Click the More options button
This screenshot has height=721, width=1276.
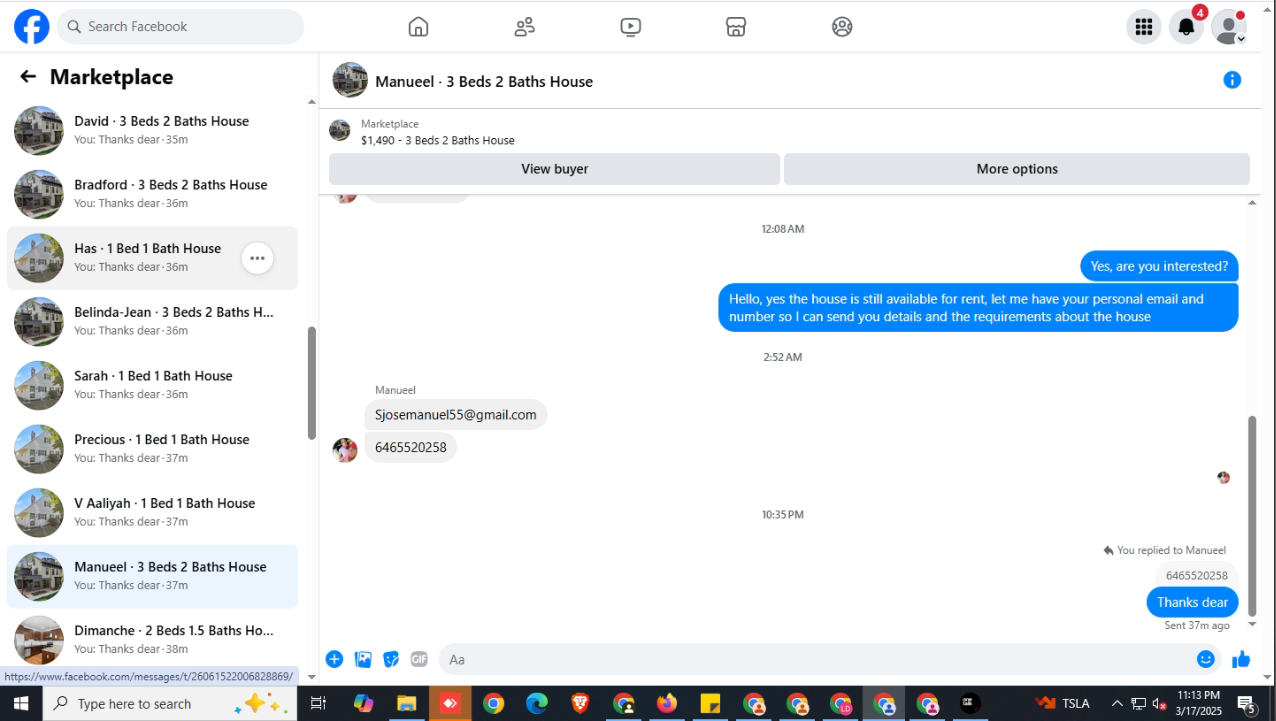(1017, 169)
